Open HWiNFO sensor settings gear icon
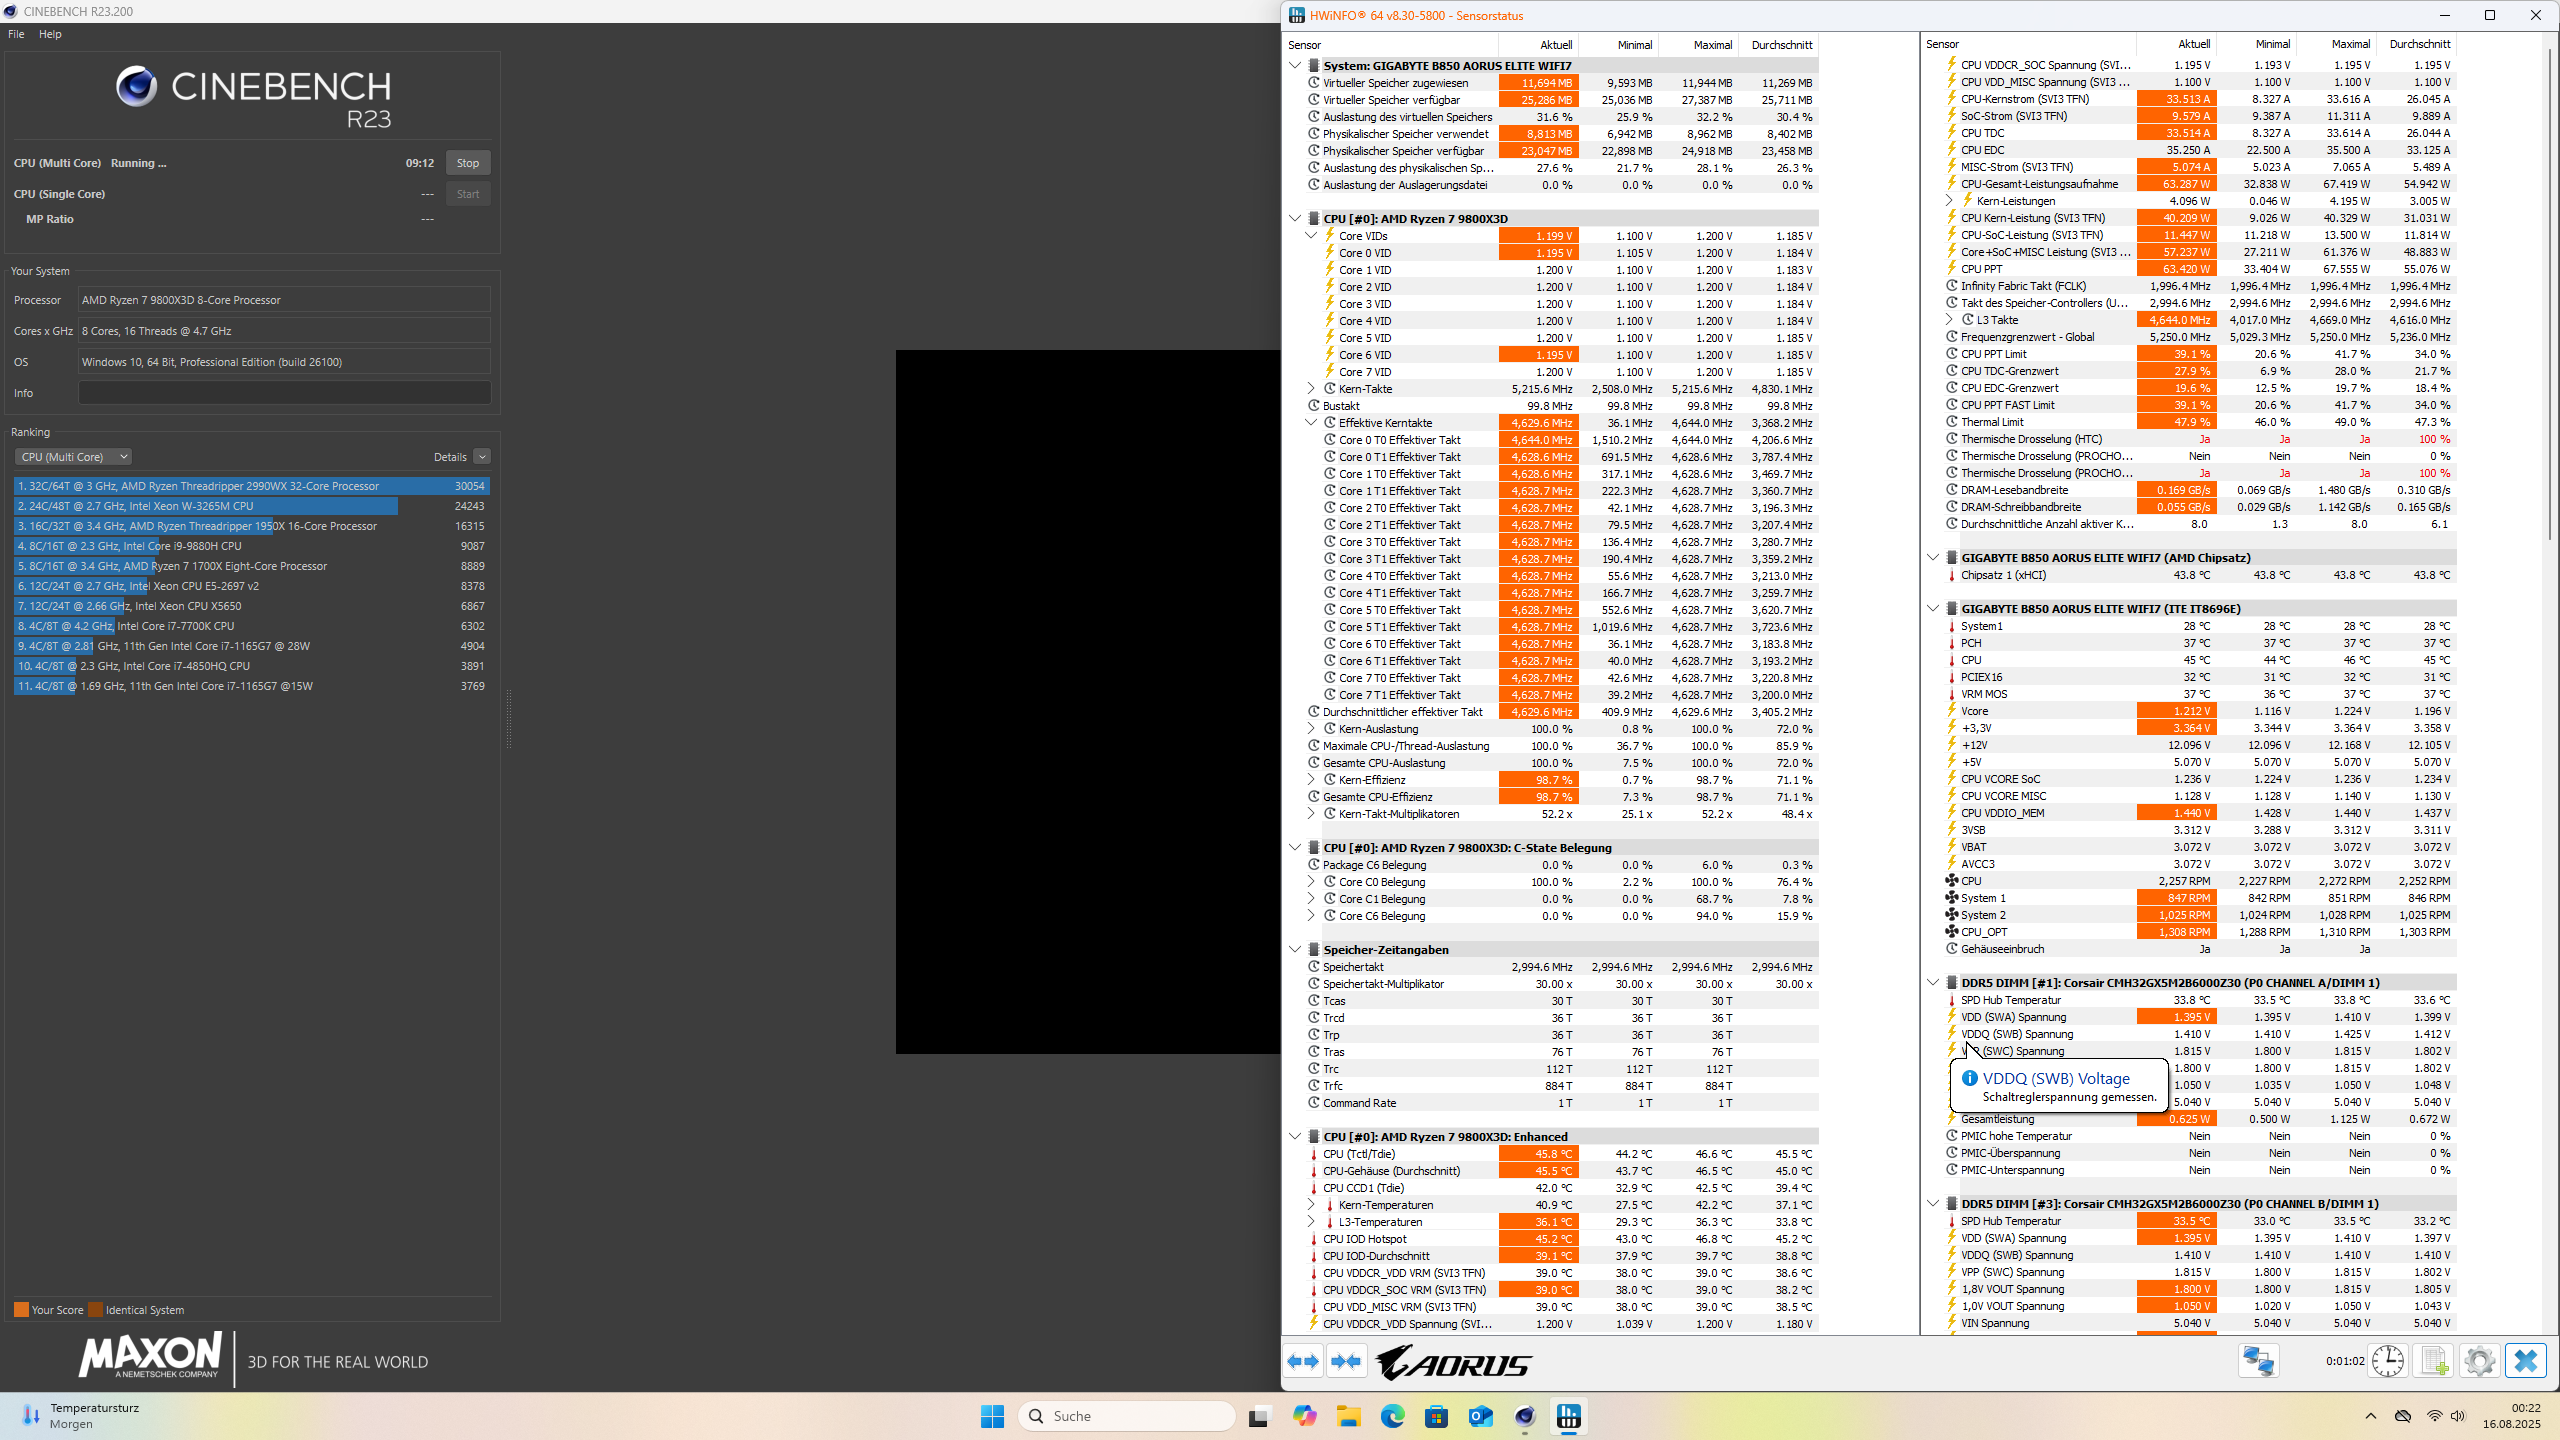Screen dimensions: 2560x1440 click(2480, 1361)
